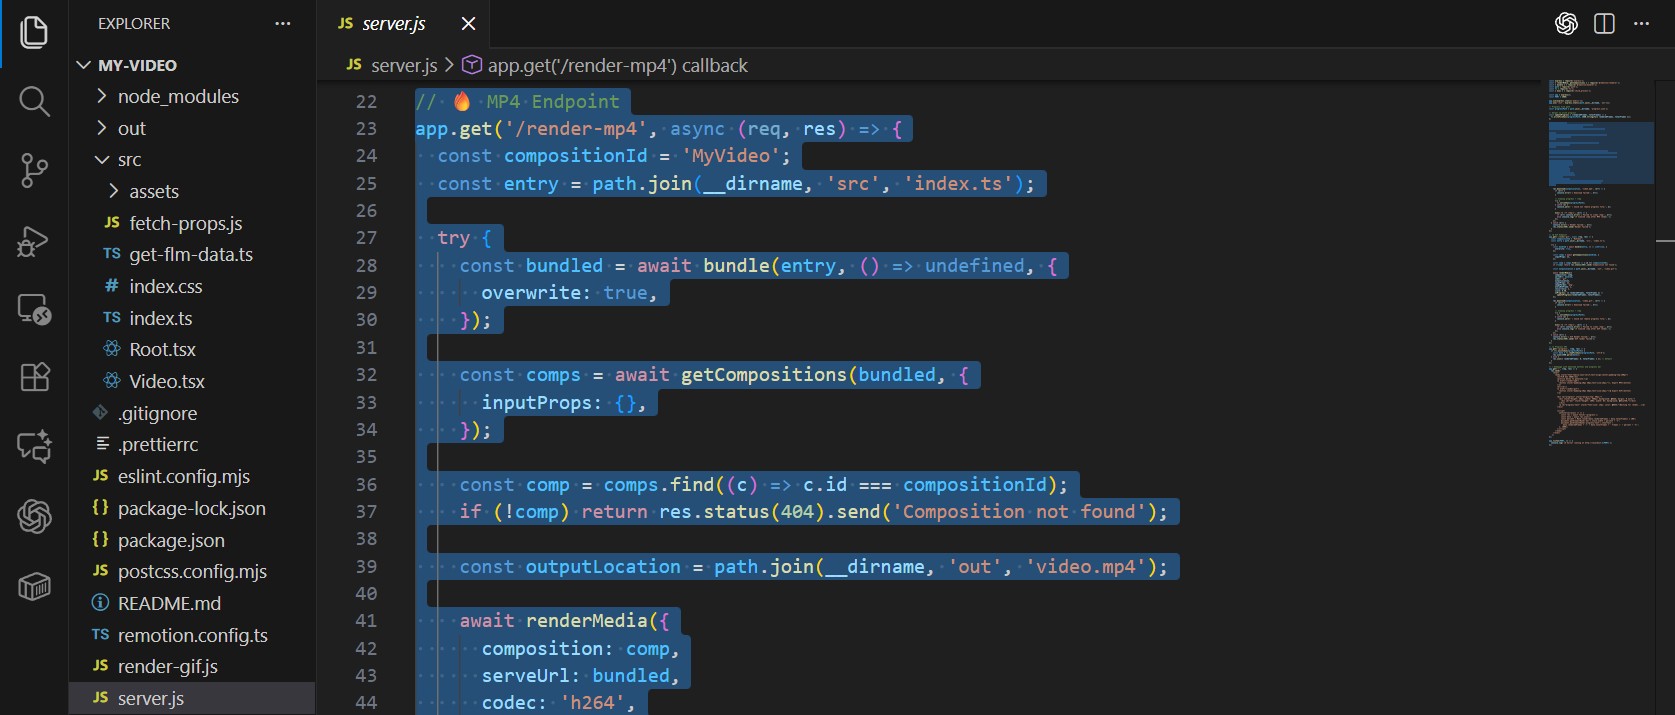Image resolution: width=1675 pixels, height=715 pixels.
Task: Click the breadcrumb method symbol icon
Action: click(x=471, y=65)
